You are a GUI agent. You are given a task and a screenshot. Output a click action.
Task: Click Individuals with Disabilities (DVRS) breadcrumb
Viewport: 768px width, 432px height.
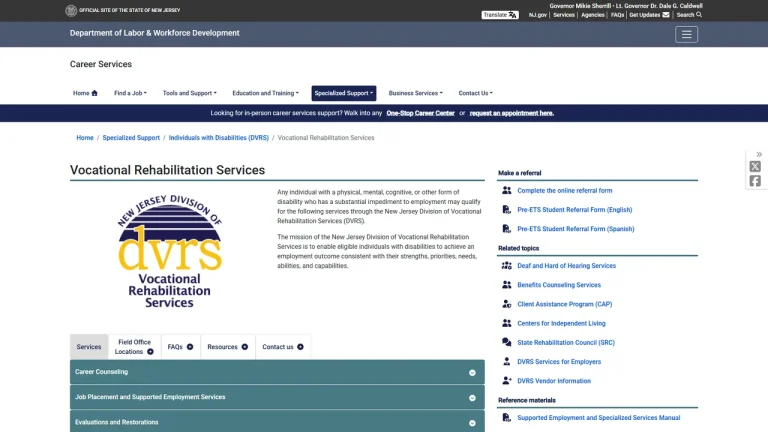218,138
